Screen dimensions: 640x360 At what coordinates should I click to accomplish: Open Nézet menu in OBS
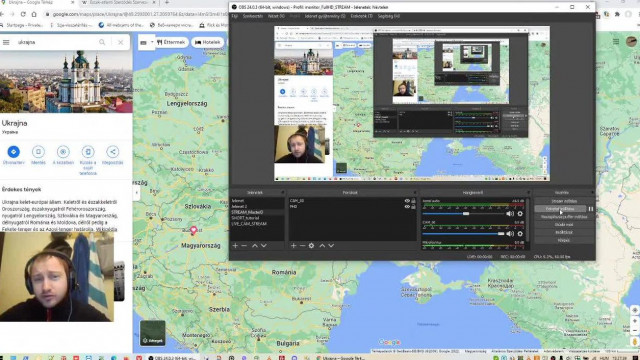point(276,16)
